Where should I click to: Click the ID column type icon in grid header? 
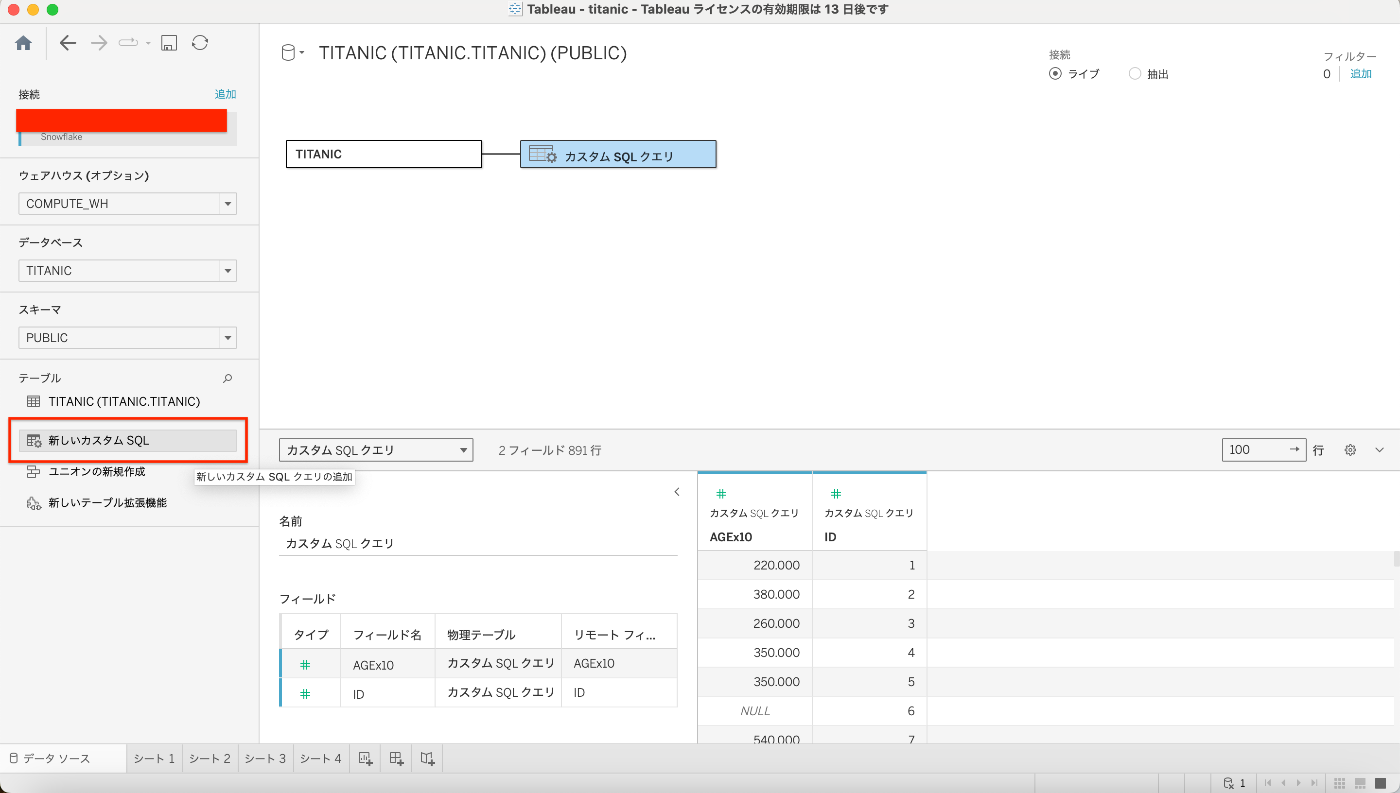tap(836, 494)
